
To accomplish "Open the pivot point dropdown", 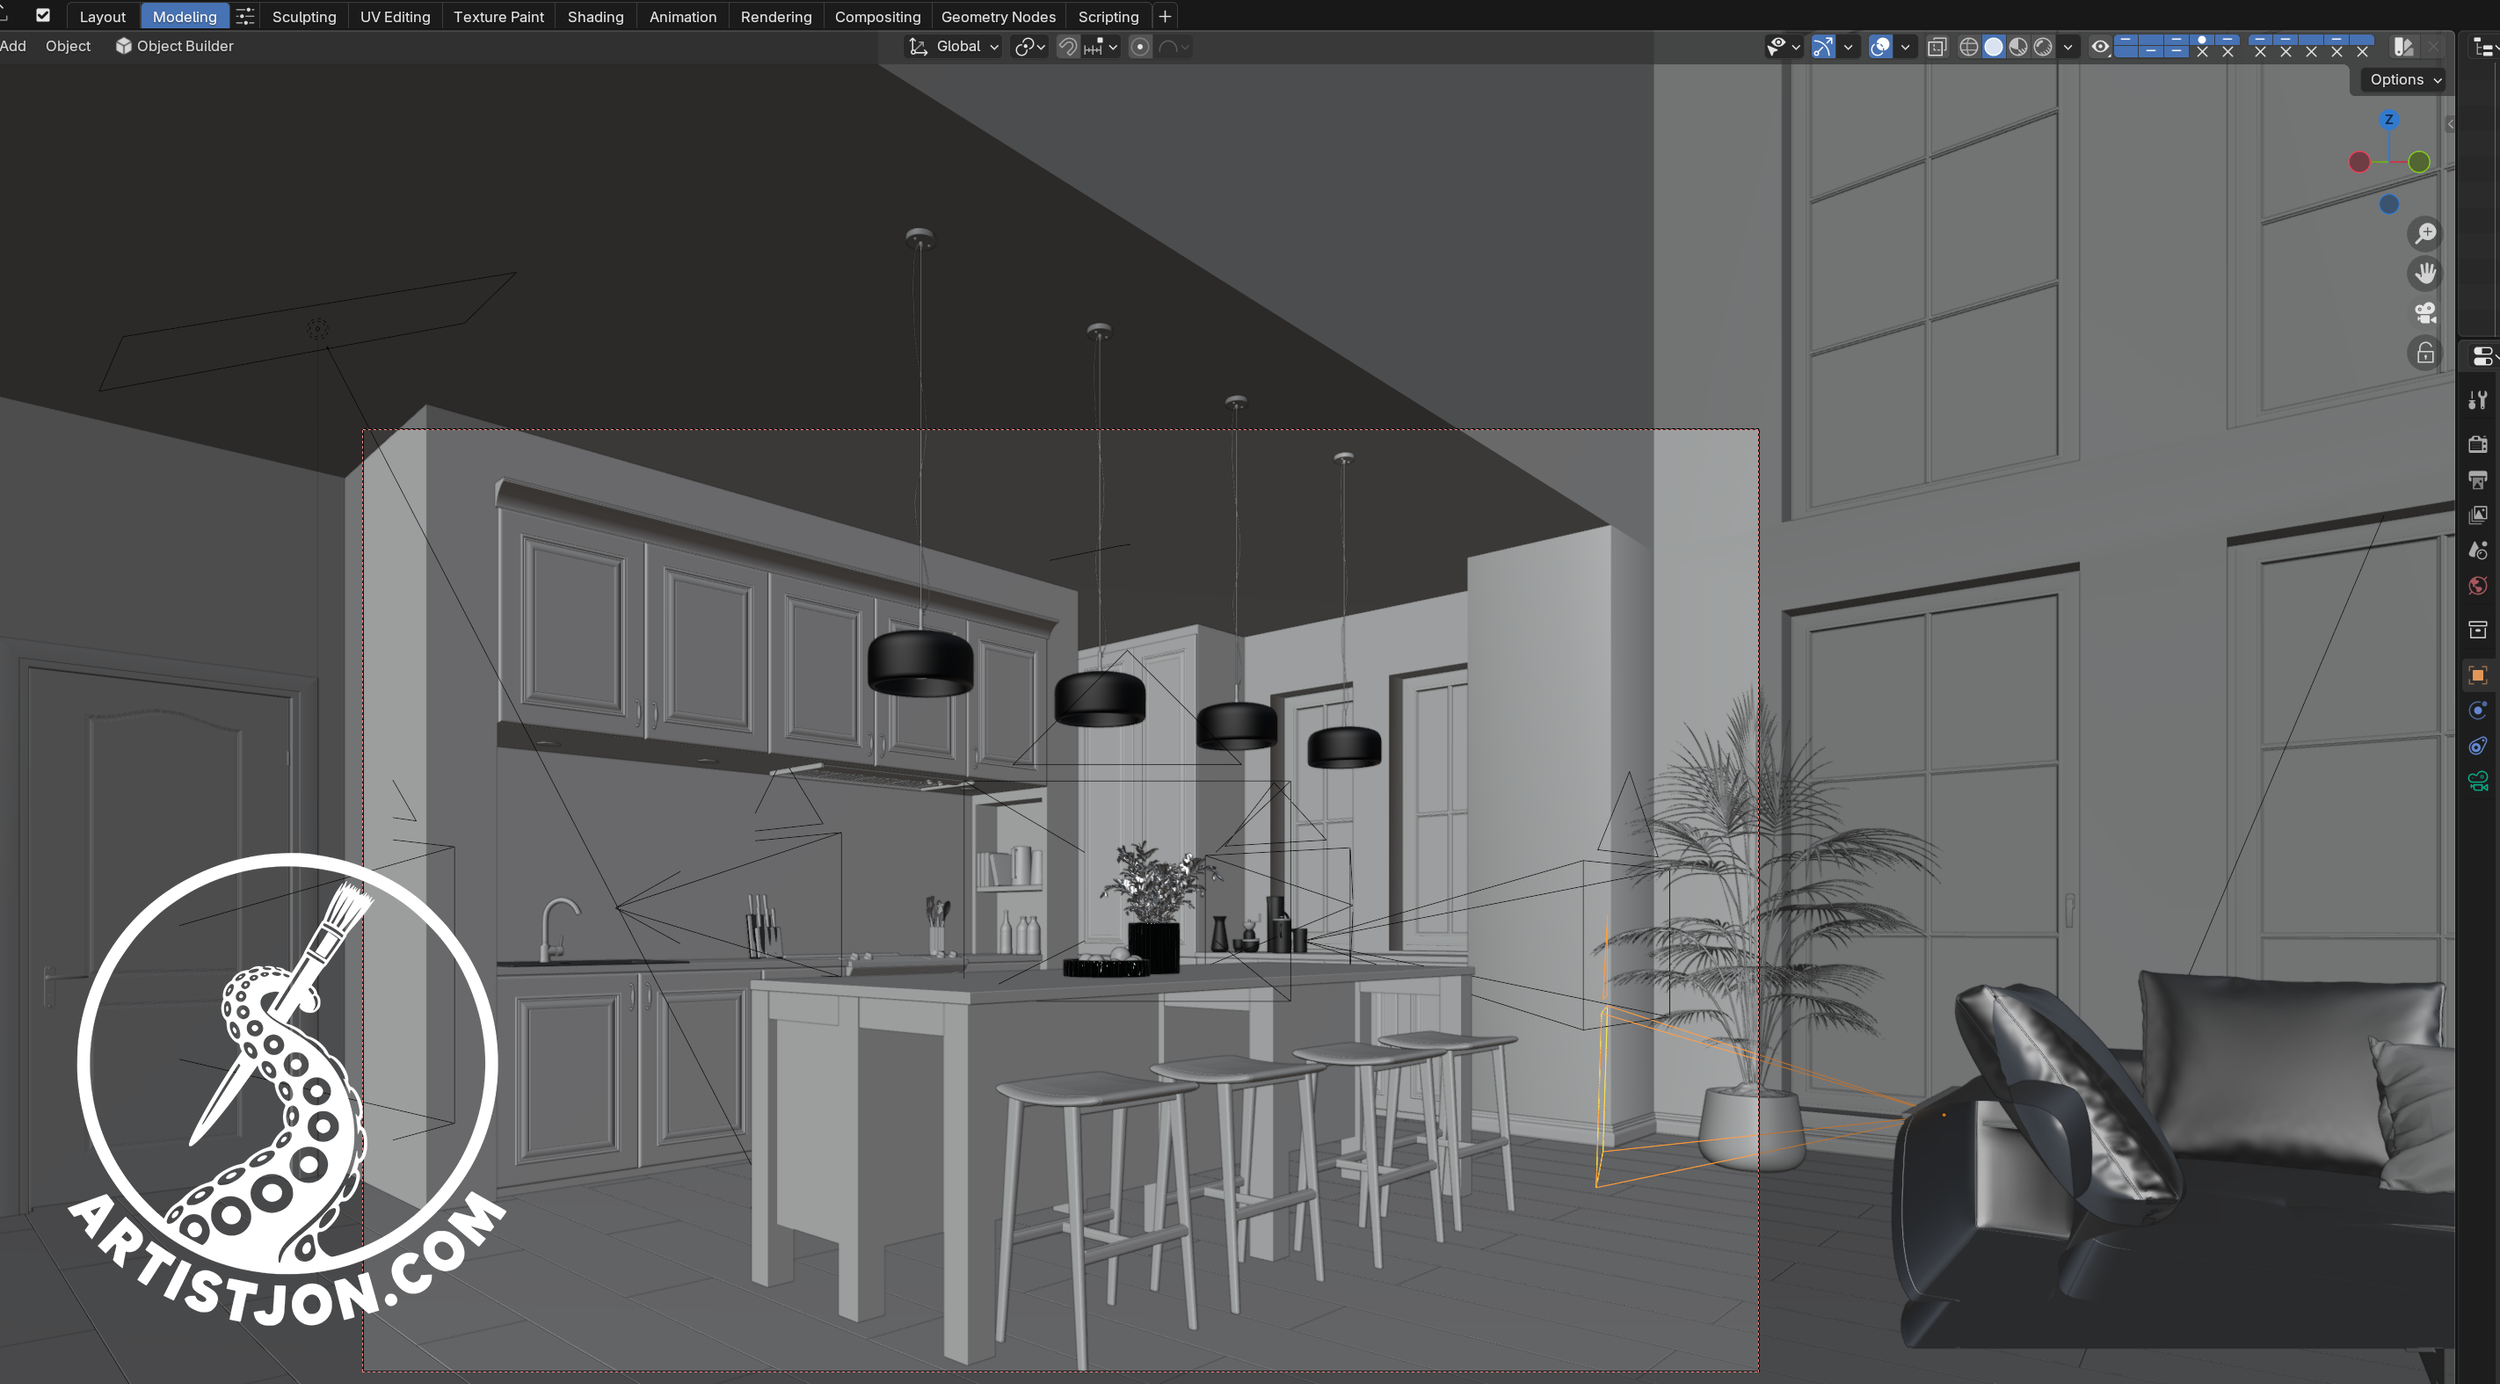I will click(1029, 47).
